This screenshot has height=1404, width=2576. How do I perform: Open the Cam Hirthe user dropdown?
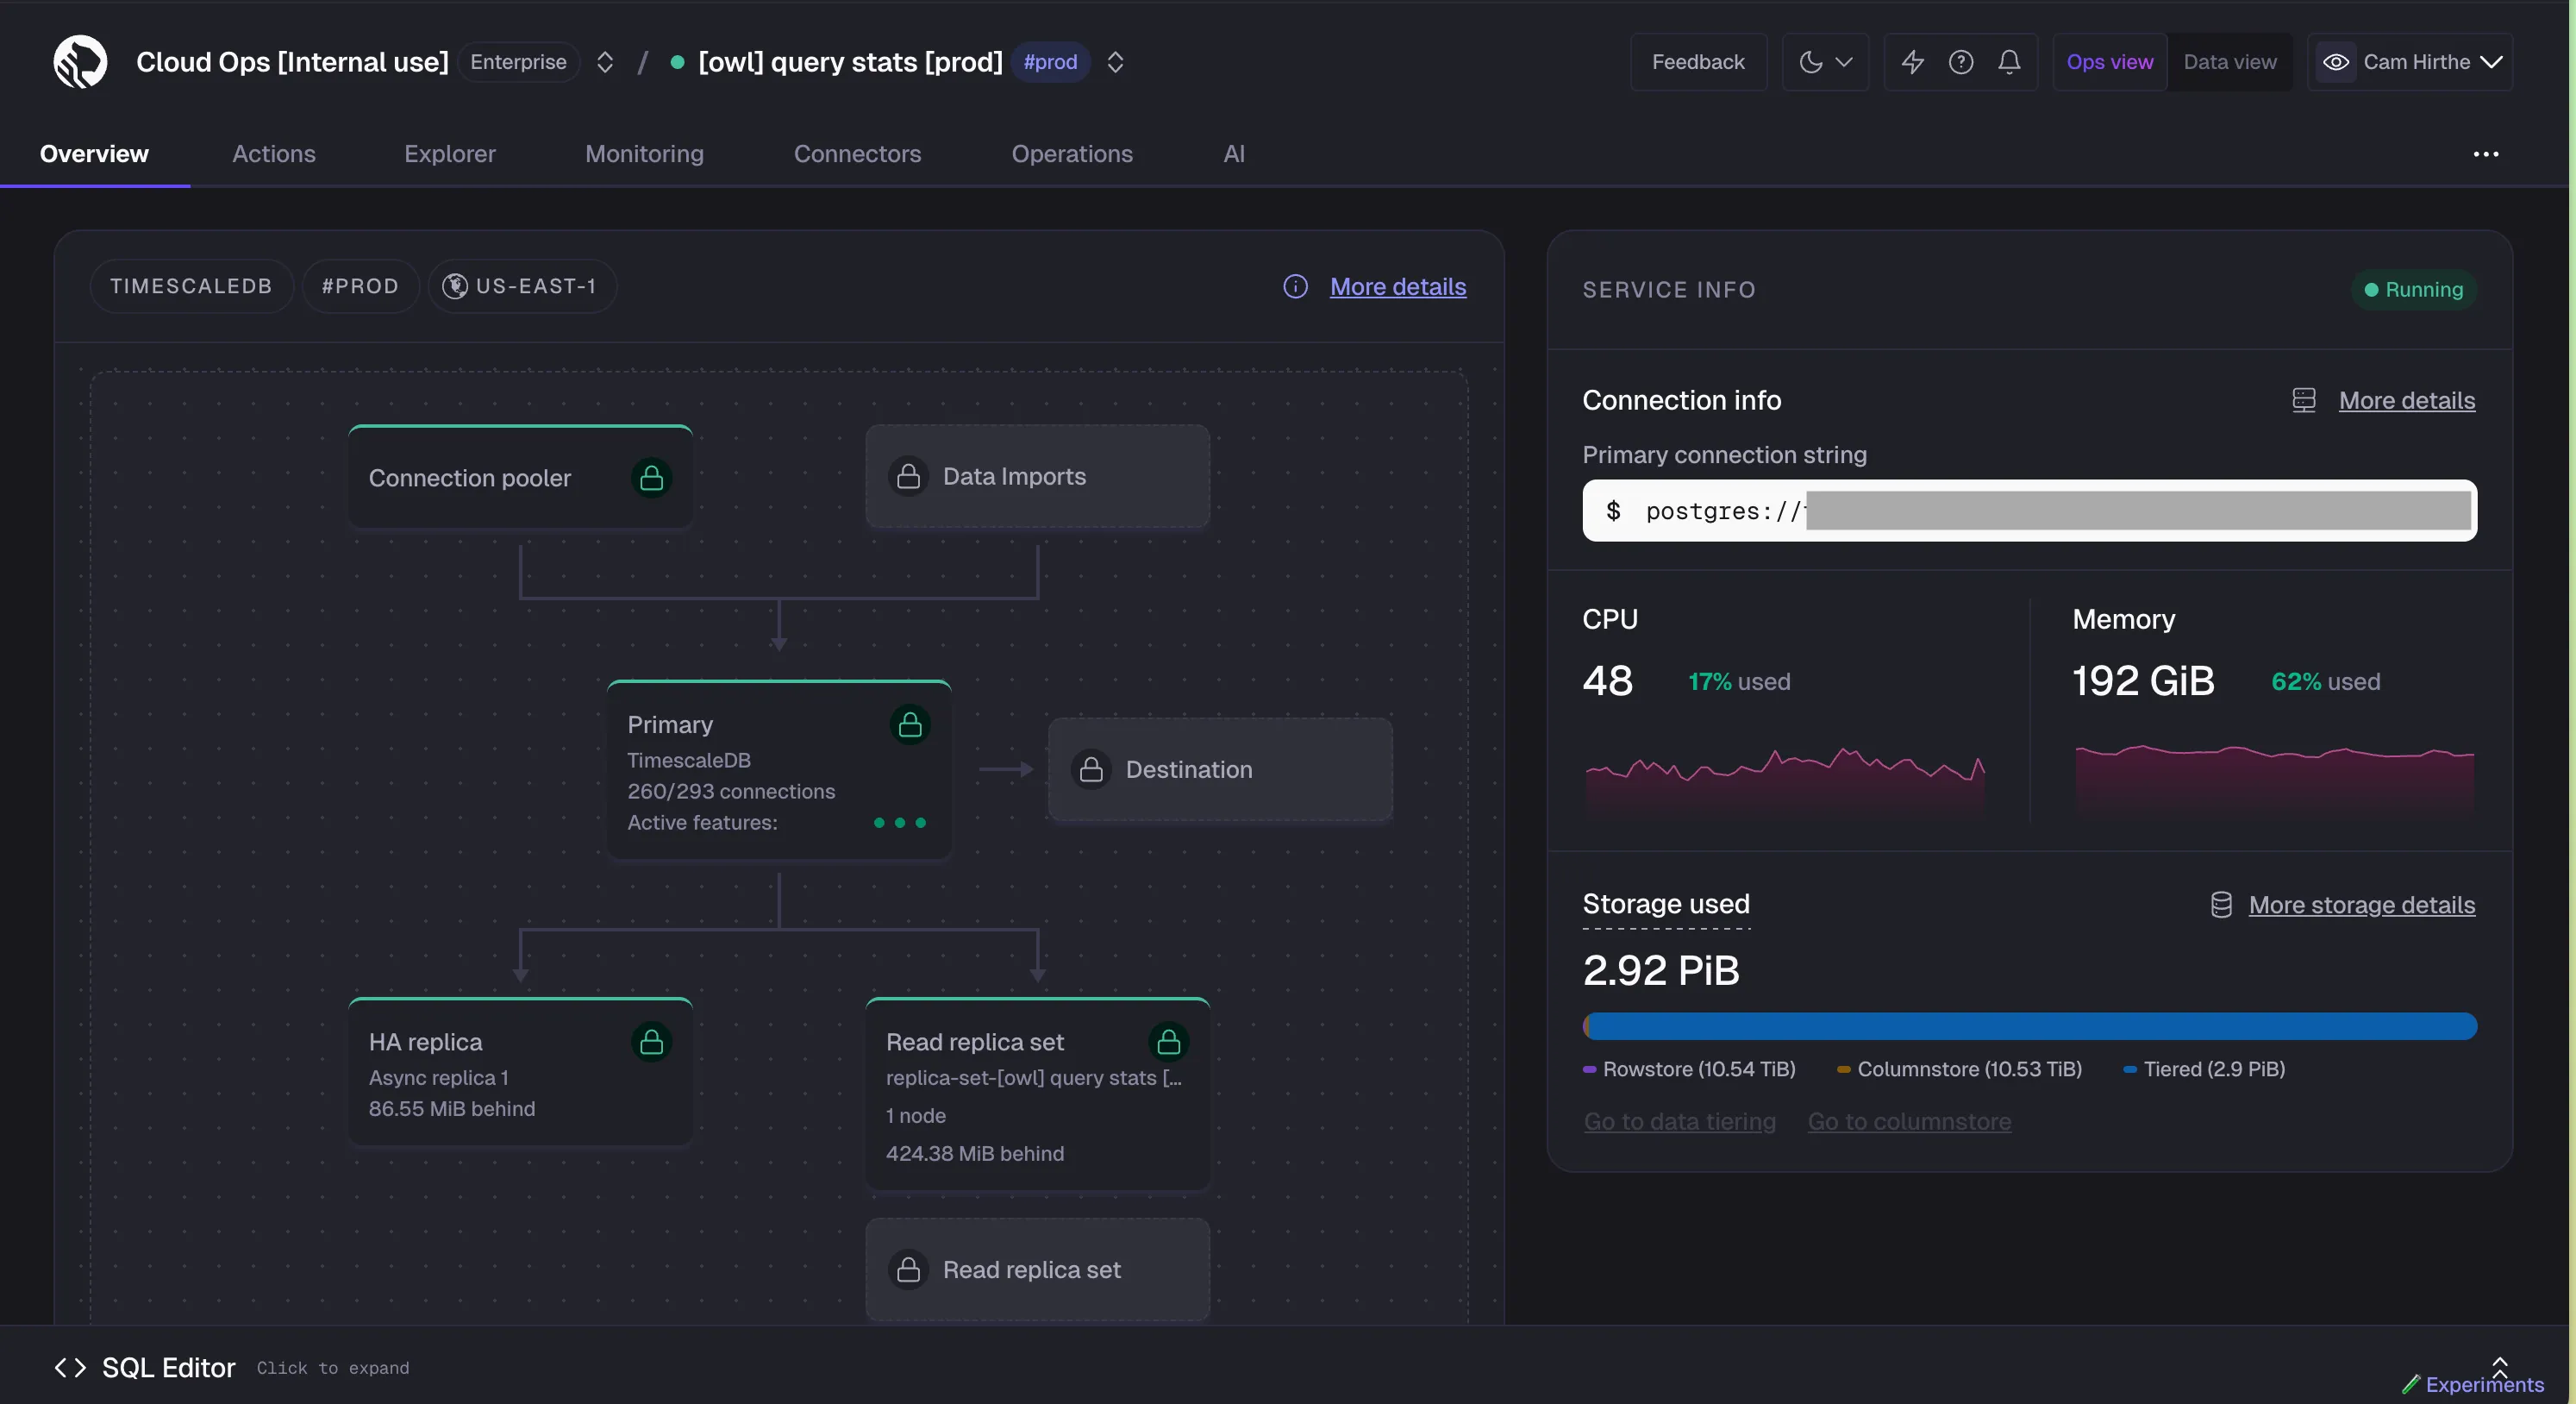[2409, 62]
